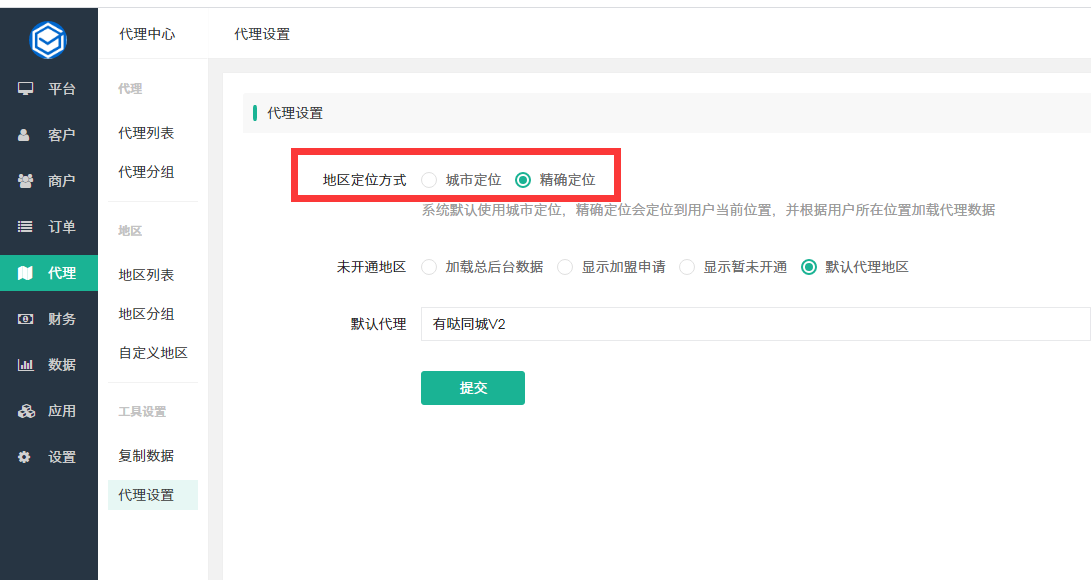Open the 设置 sidebar menu label

[62, 457]
